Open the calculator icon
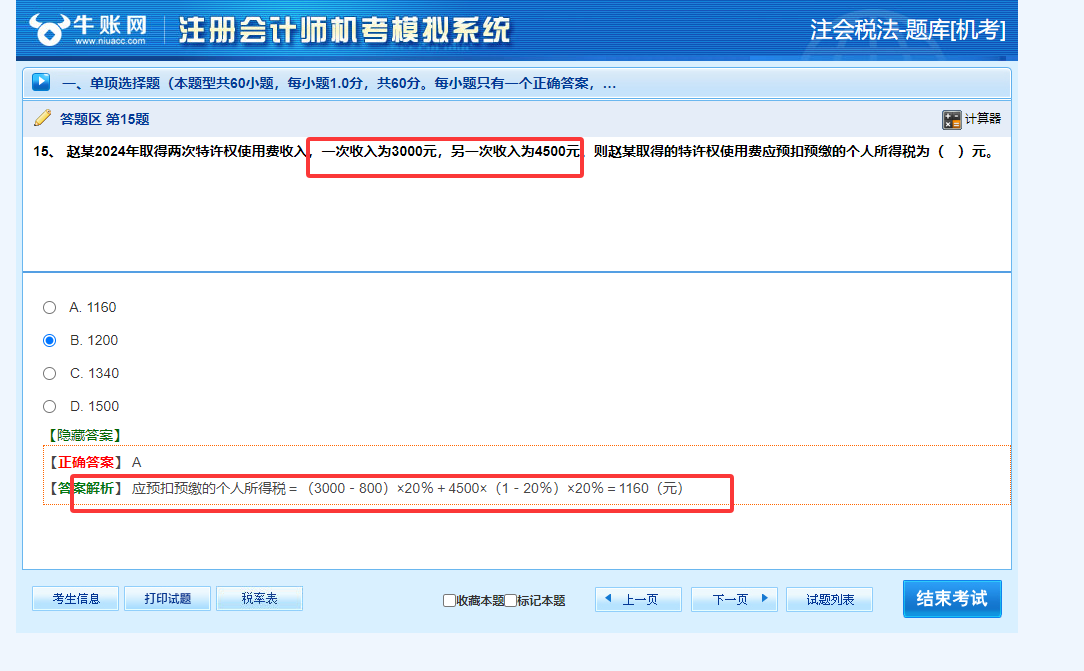Image resolution: width=1084 pixels, height=671 pixels. [951, 120]
